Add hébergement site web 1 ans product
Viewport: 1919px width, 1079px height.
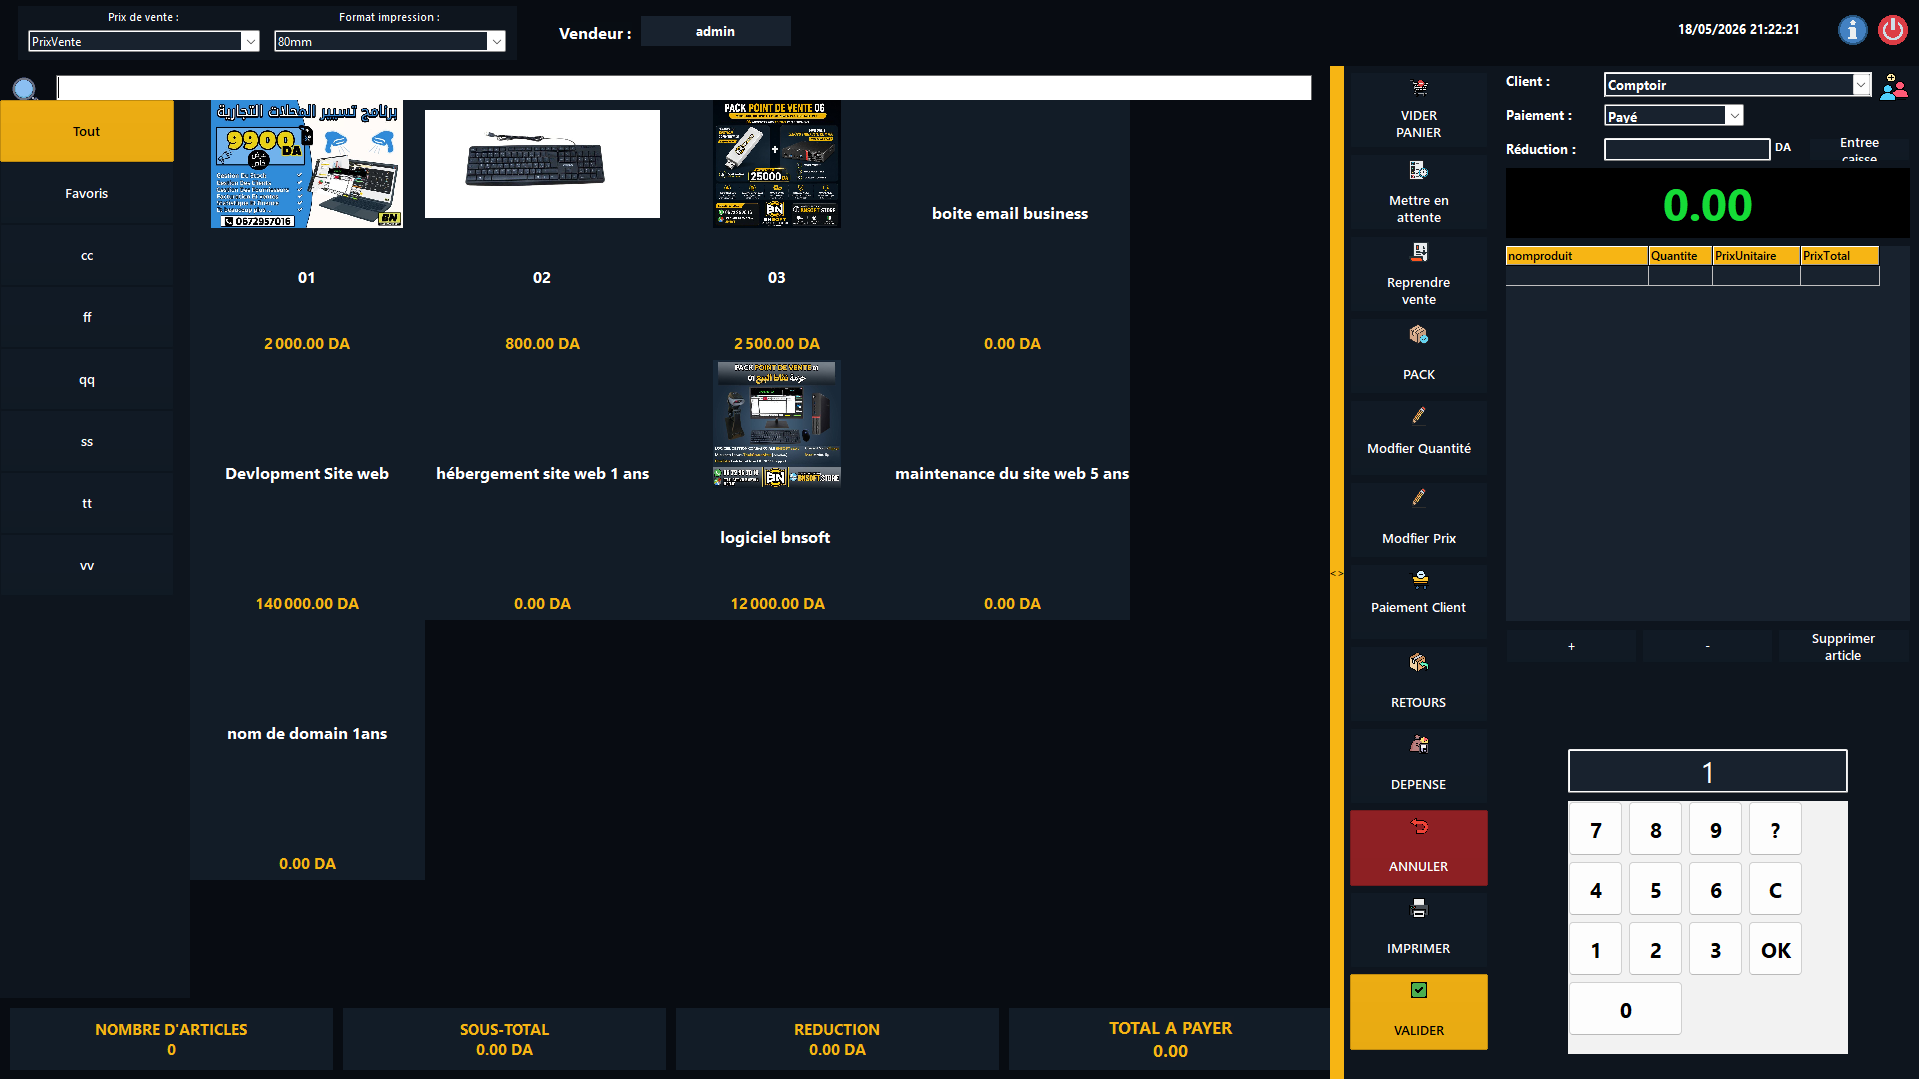pyautogui.click(x=542, y=490)
